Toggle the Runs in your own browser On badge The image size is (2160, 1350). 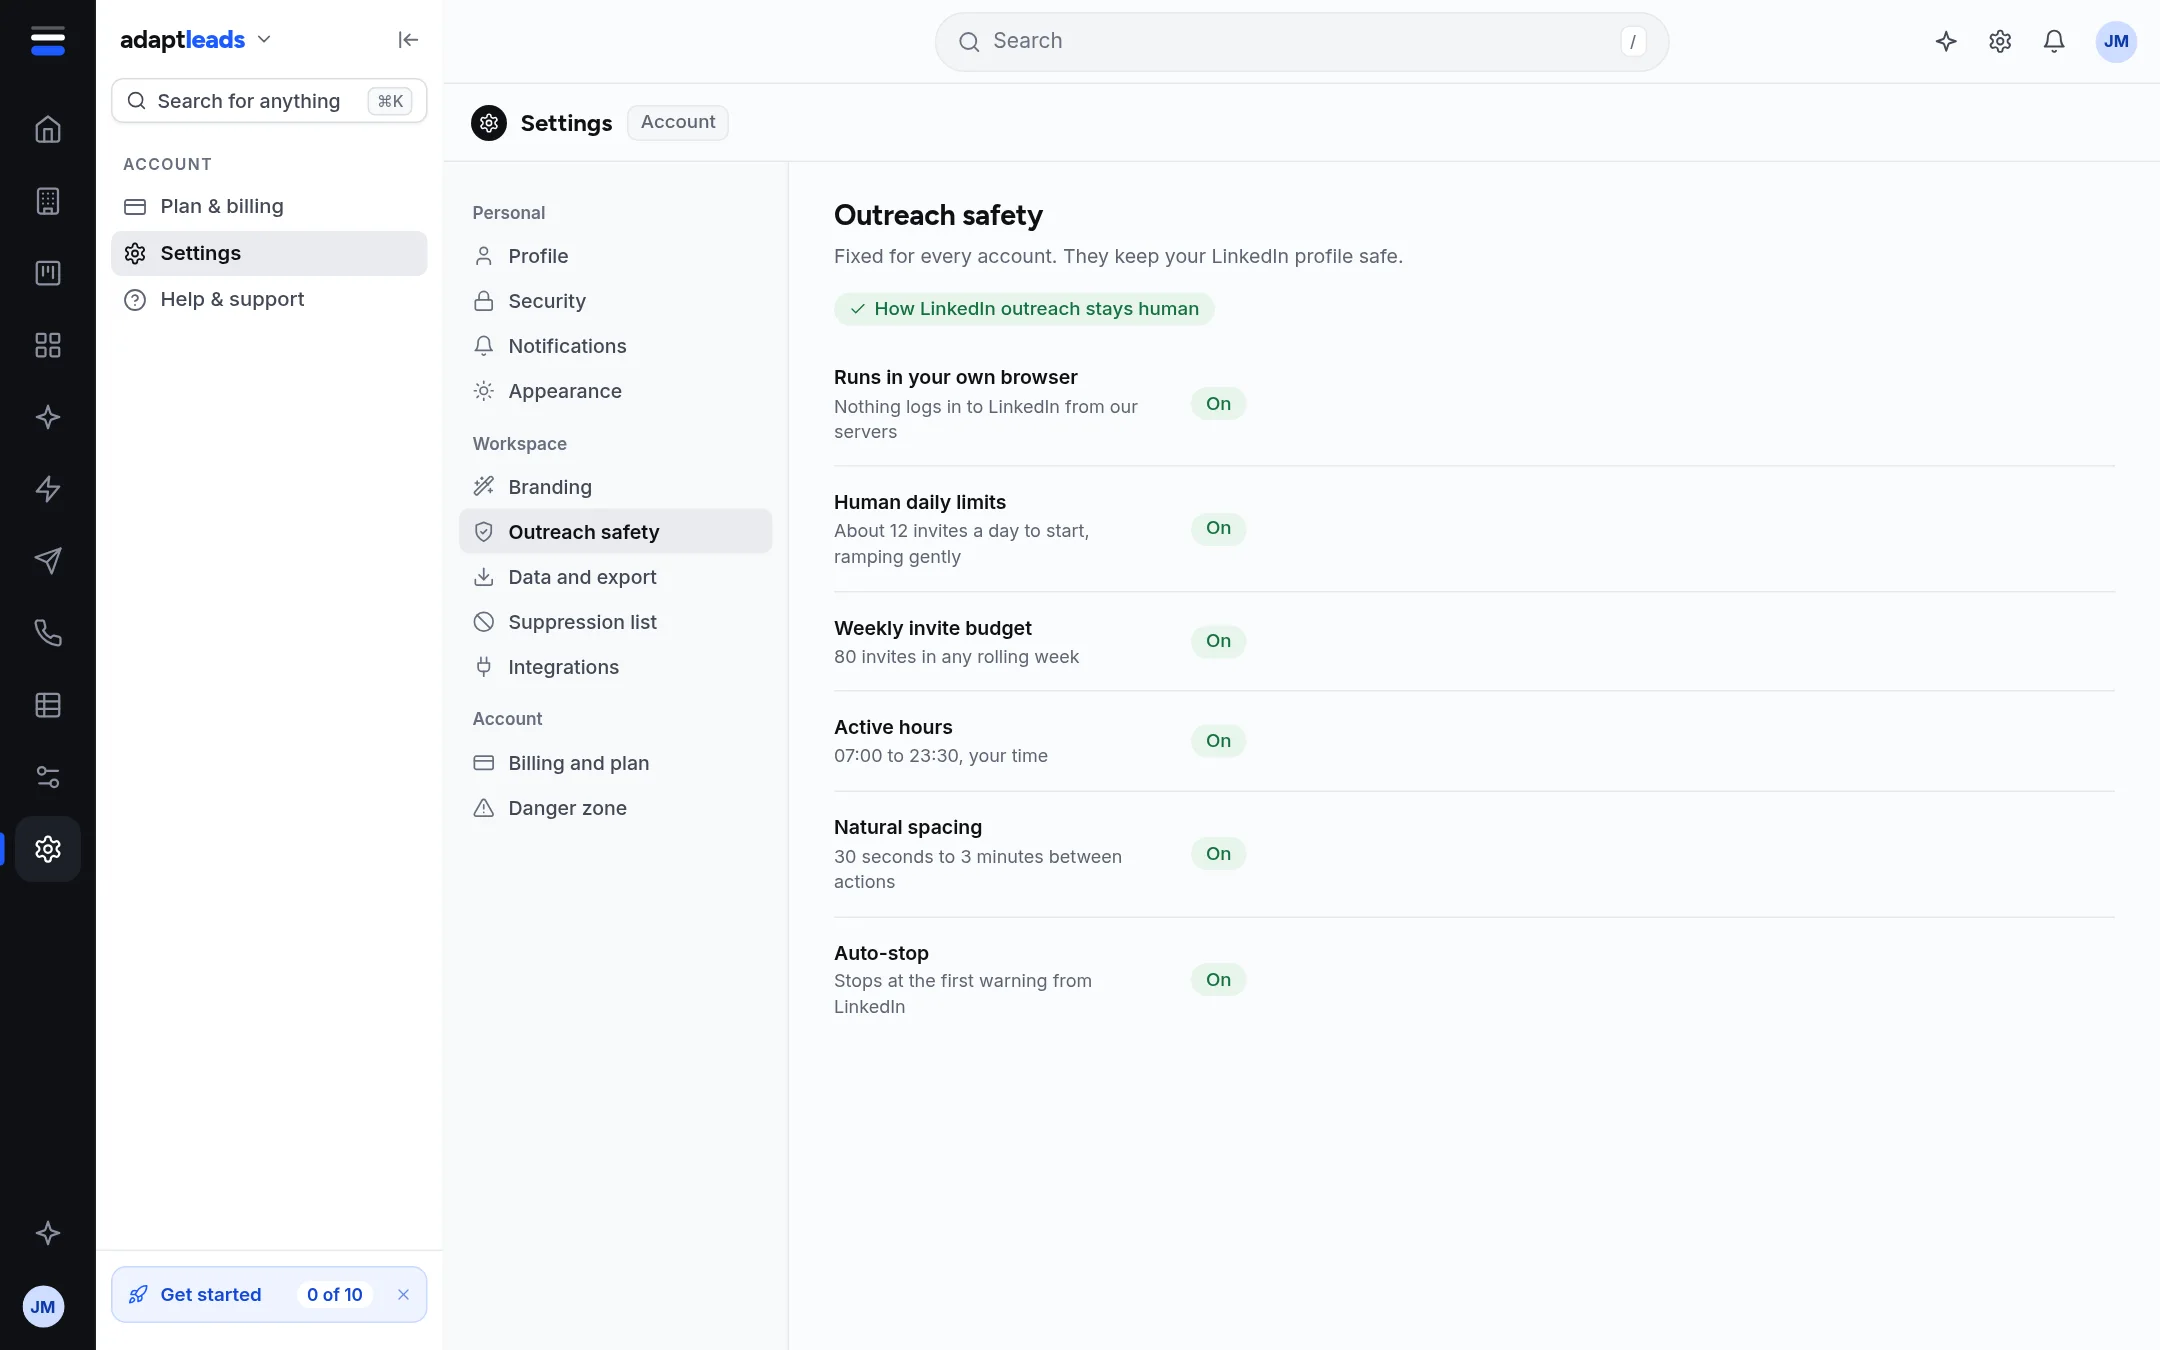pos(1218,404)
